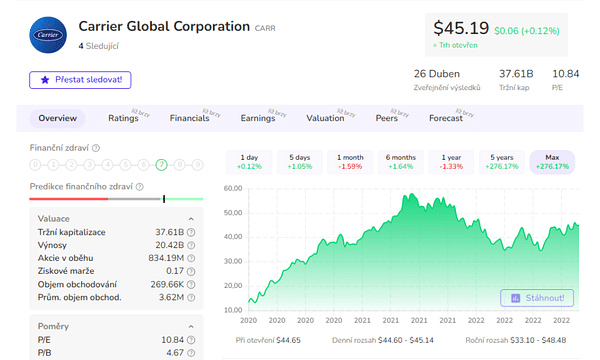Show info for Akcie v oběhu
Screen dimensions: 600x360
tap(191, 258)
